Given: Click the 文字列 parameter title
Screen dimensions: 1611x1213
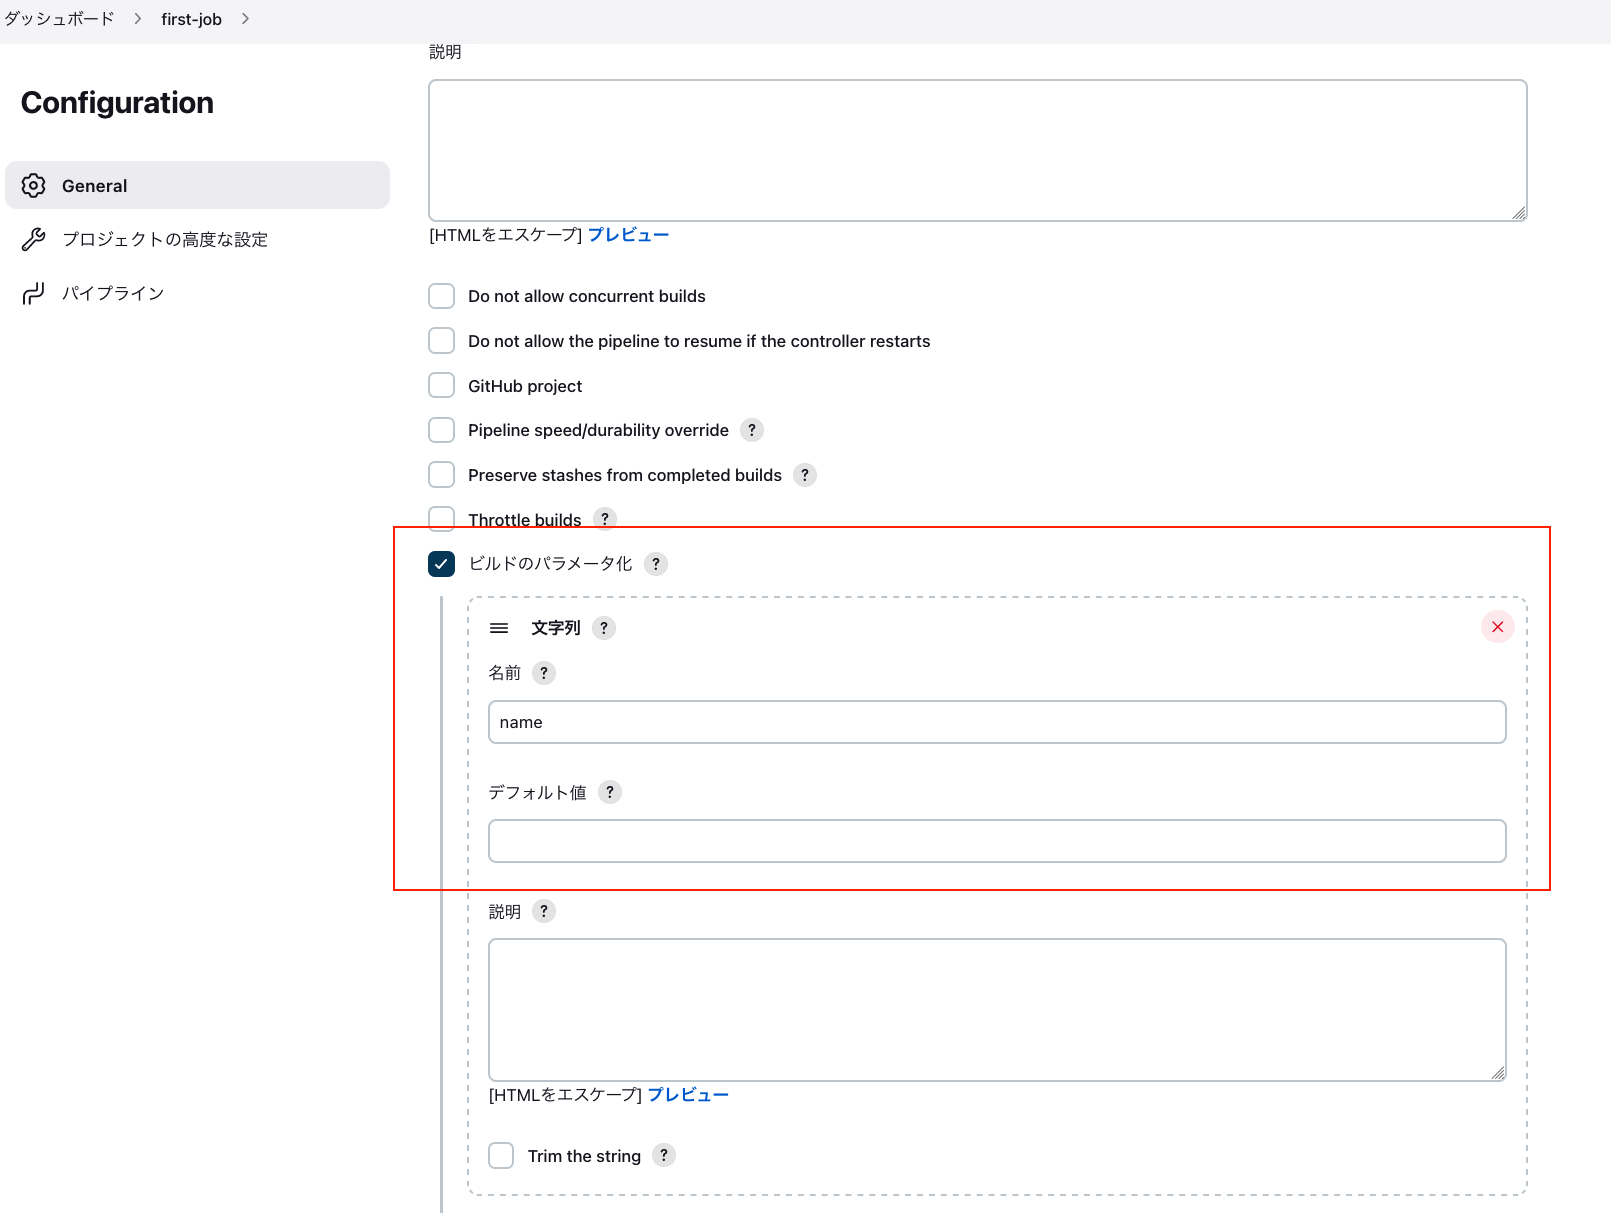Looking at the screenshot, I should [x=555, y=628].
